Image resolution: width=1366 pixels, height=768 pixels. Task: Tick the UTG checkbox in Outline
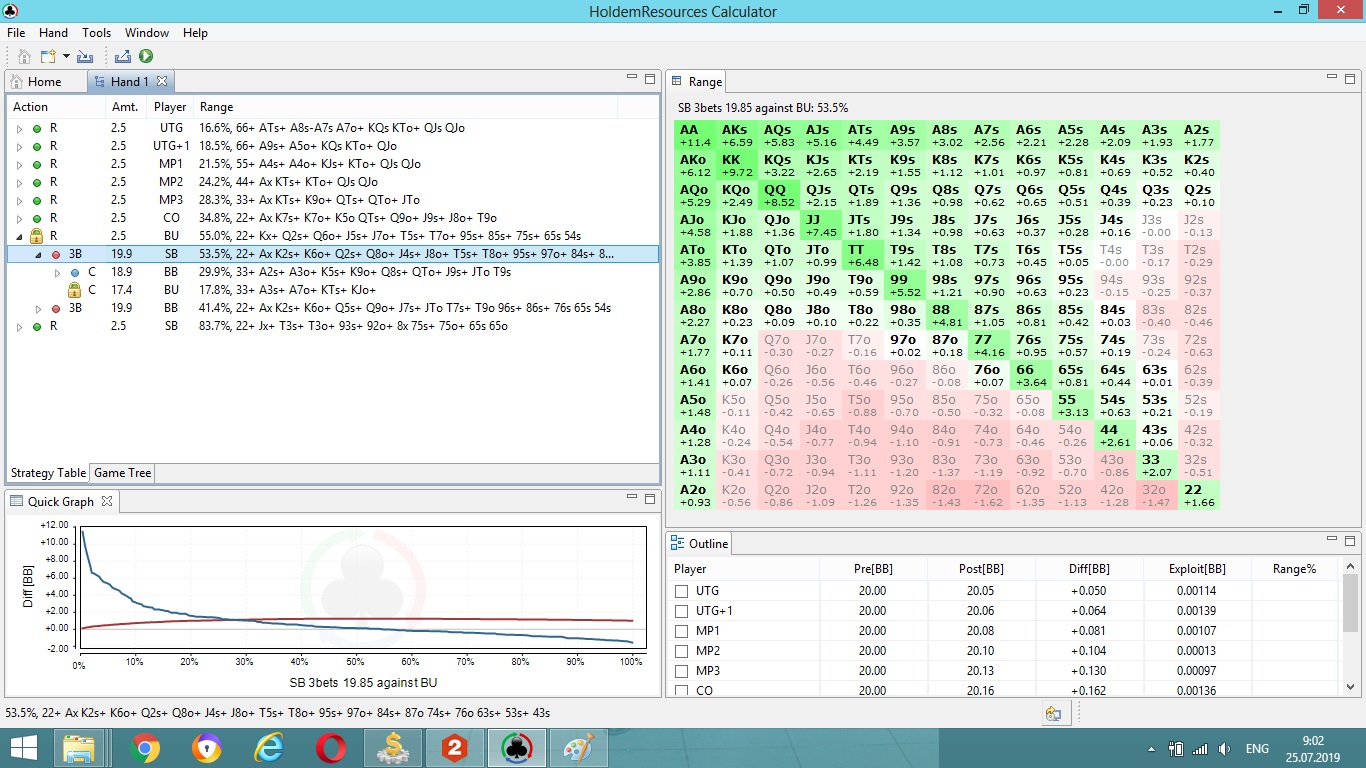click(682, 591)
